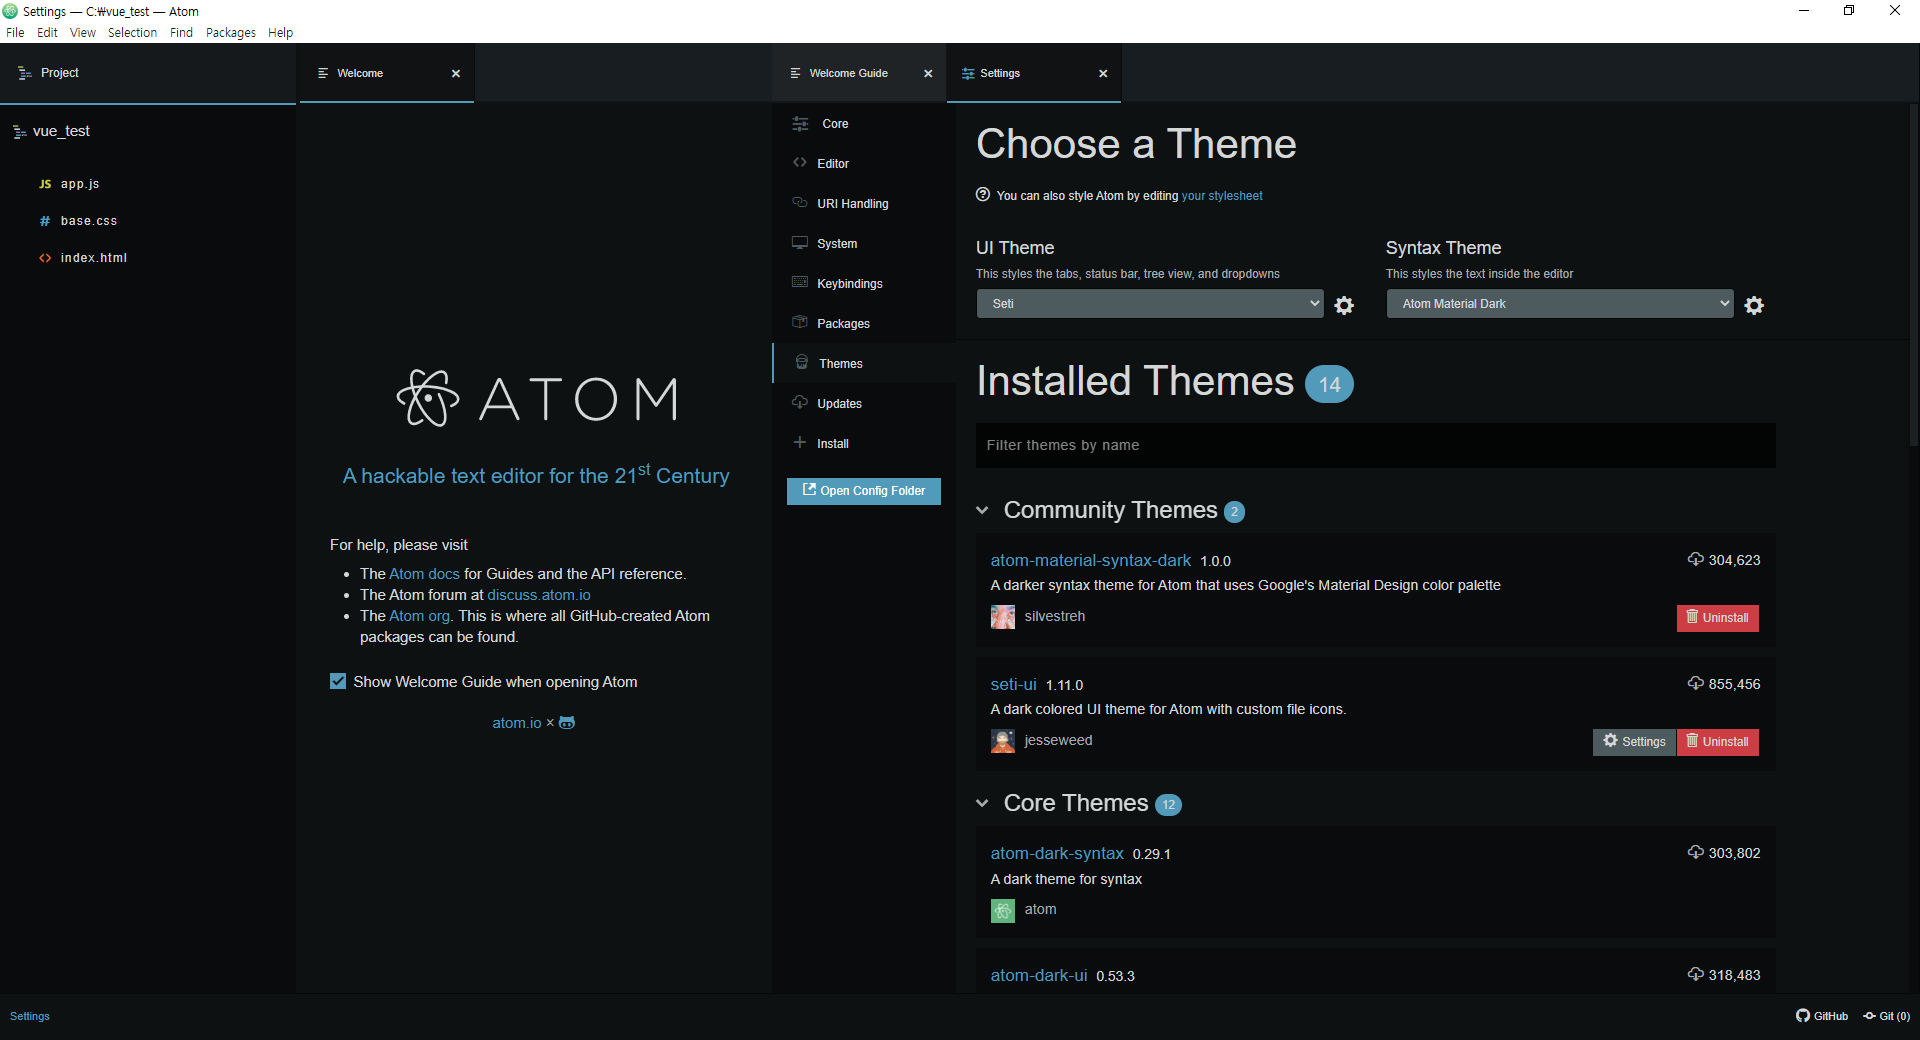Switch to the Welcome Guide tab
Screen dimensions: 1920x1040
(x=860, y=73)
